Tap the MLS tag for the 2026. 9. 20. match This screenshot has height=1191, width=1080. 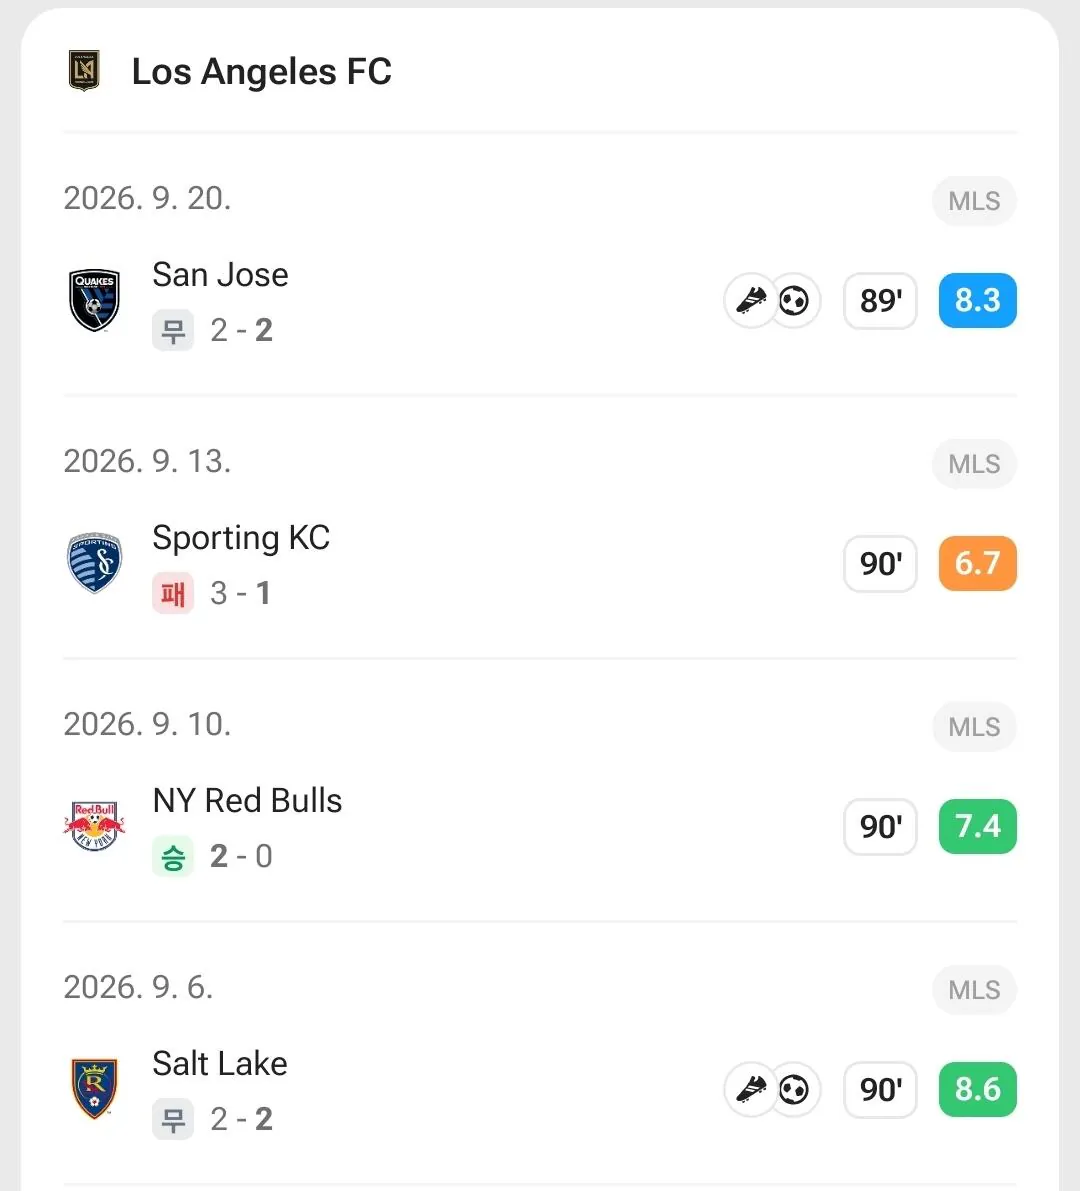pyautogui.click(x=974, y=201)
